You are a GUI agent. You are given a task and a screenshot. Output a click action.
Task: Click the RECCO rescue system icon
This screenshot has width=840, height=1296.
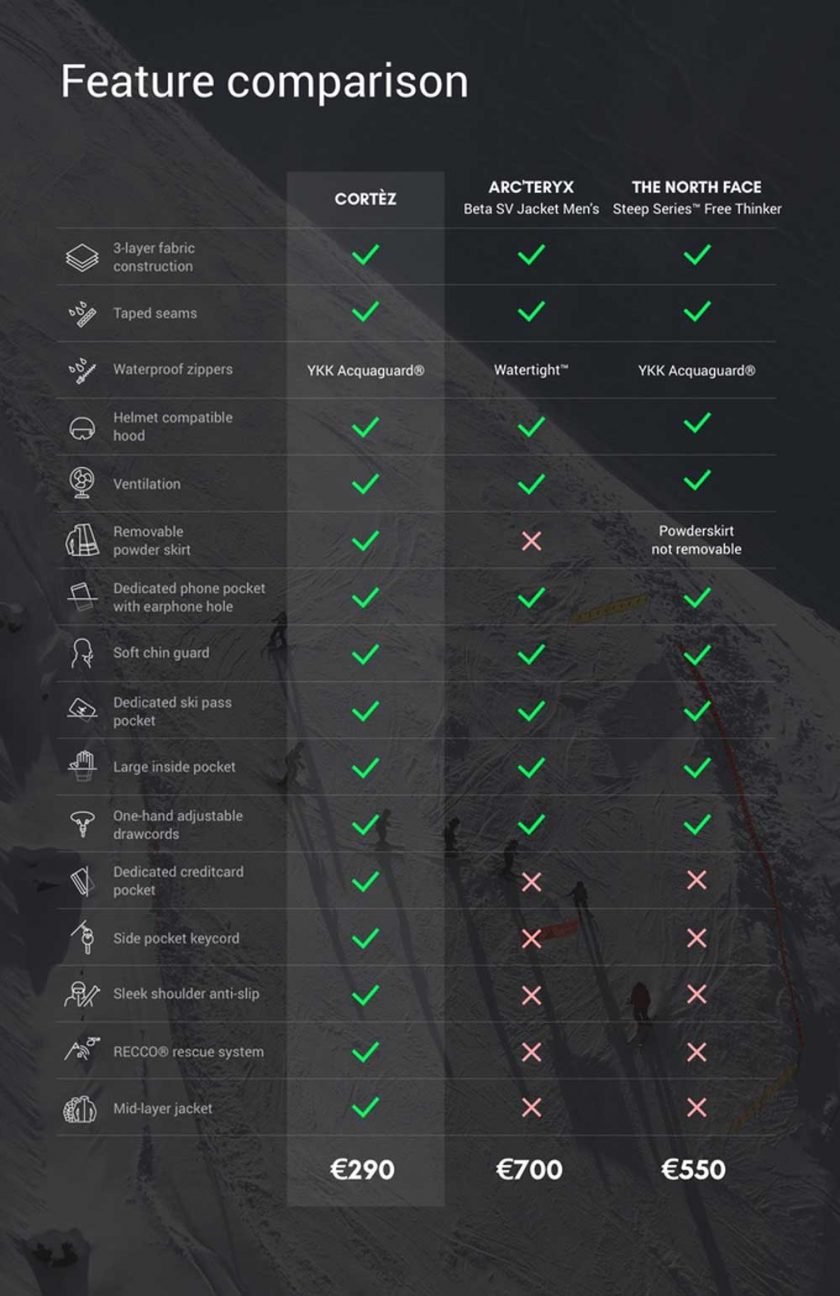[x=82, y=1050]
